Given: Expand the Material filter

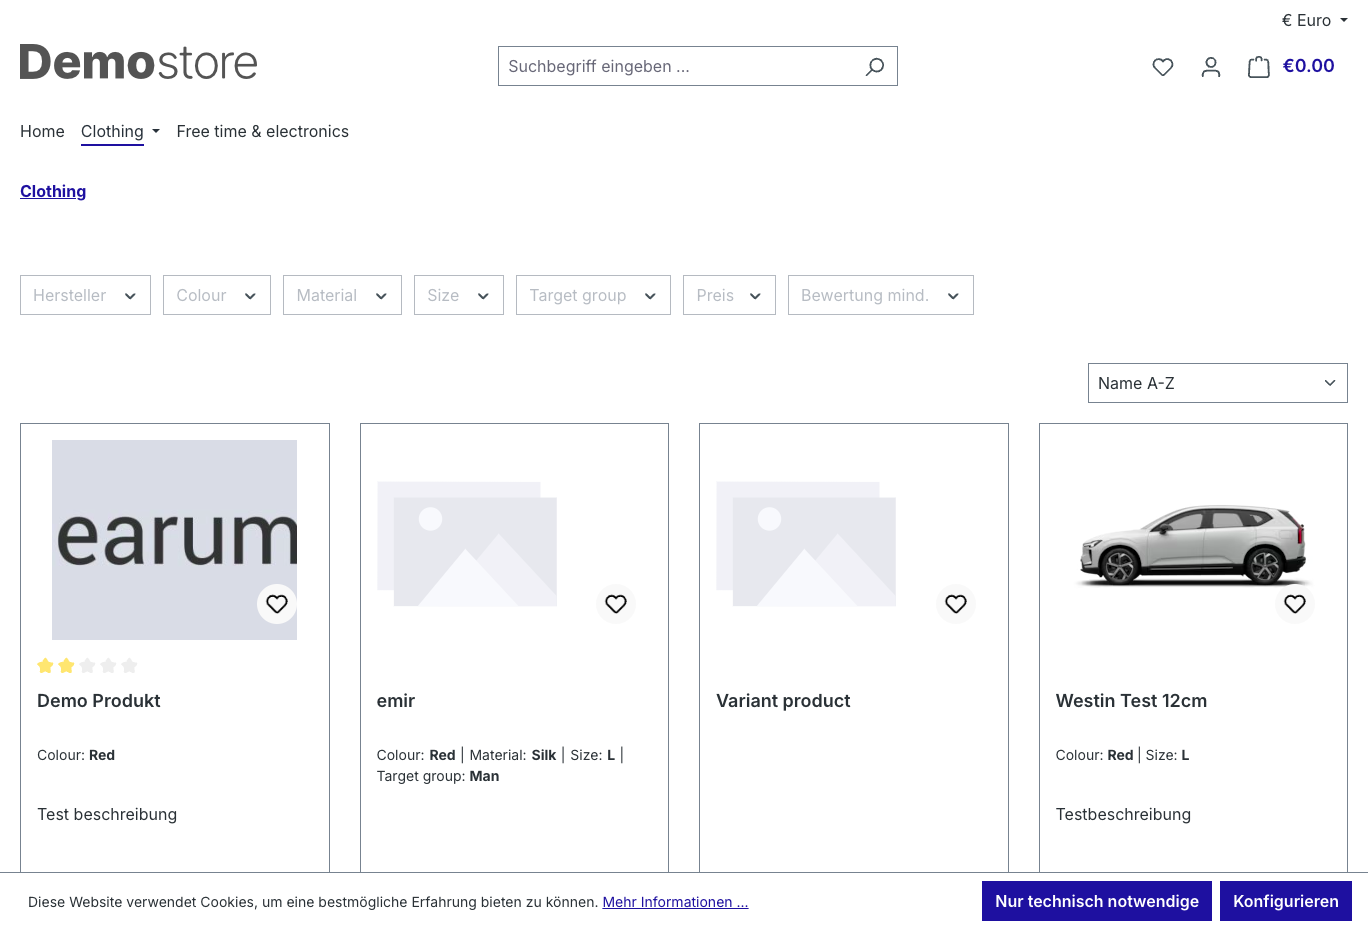Looking at the screenshot, I should 342,295.
